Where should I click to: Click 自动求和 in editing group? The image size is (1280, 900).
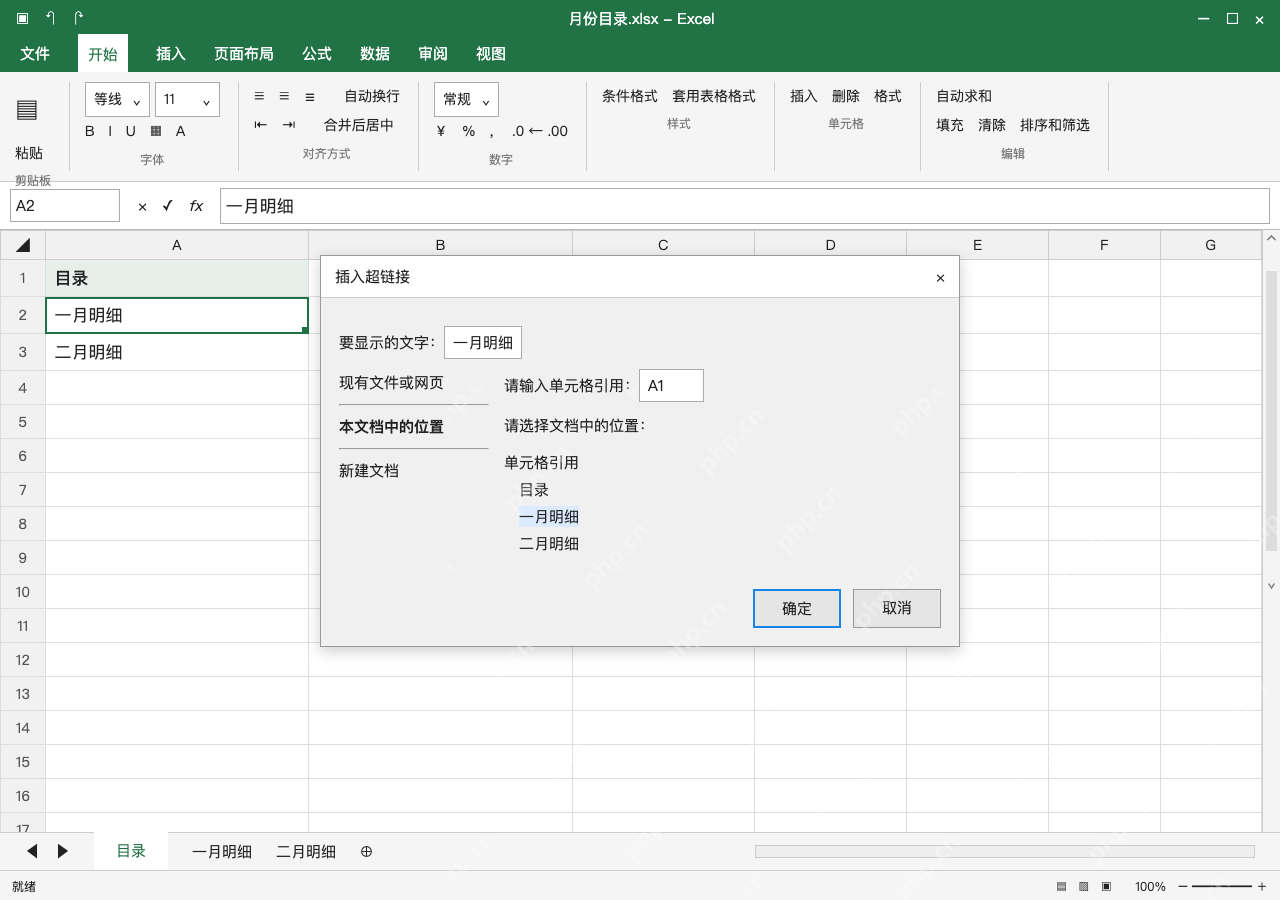click(964, 96)
